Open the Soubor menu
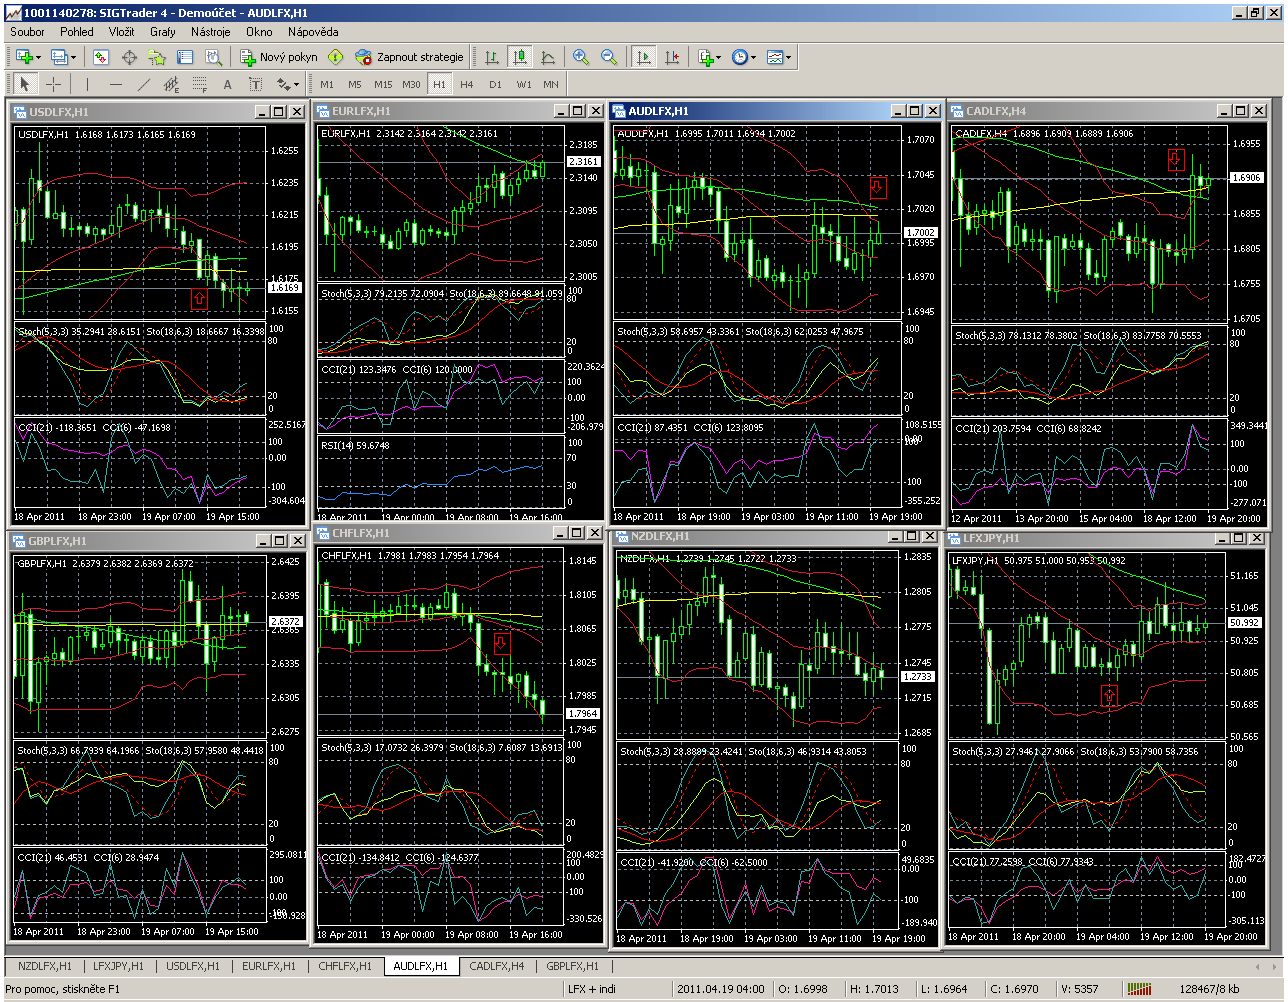The image size is (1288, 1002). coord(27,31)
